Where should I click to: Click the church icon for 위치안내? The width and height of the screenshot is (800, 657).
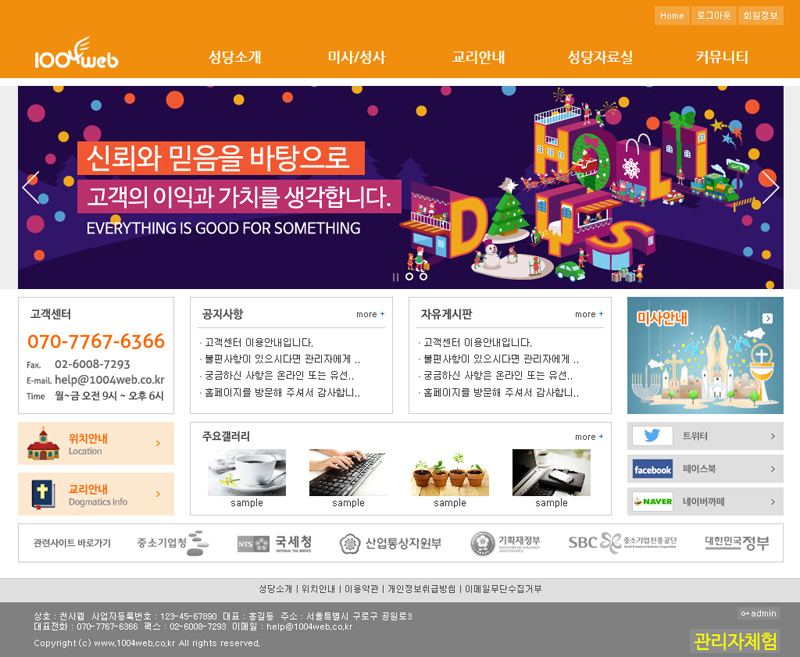[42, 443]
